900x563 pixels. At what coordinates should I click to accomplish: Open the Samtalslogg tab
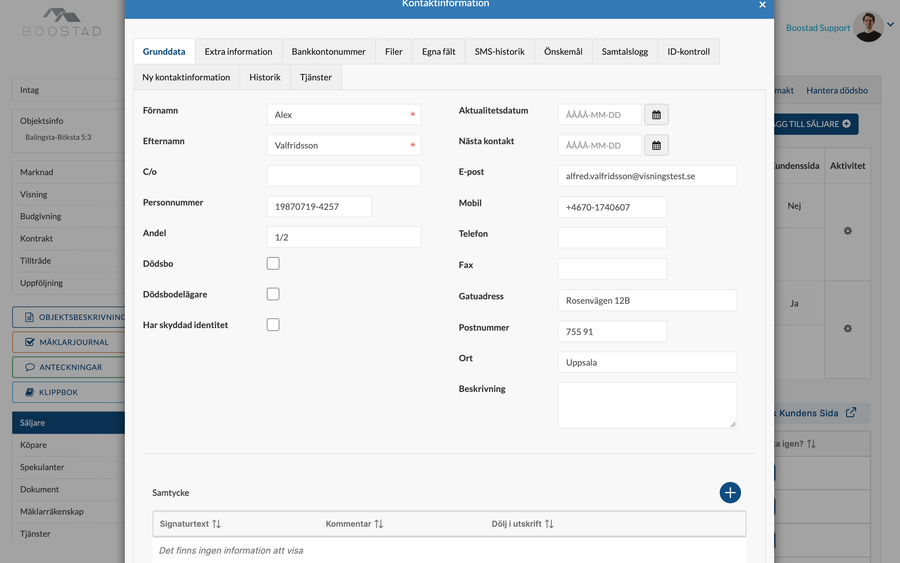click(624, 52)
